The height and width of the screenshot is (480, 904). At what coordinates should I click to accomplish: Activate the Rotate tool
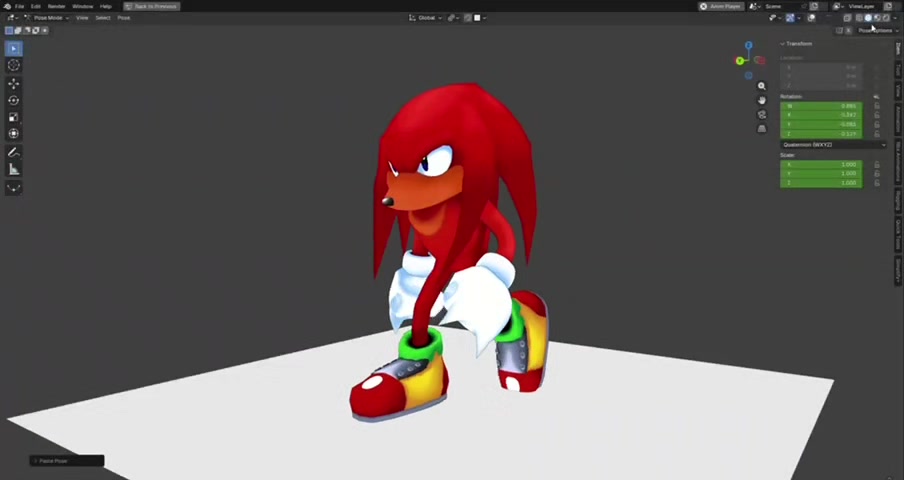coord(14,100)
